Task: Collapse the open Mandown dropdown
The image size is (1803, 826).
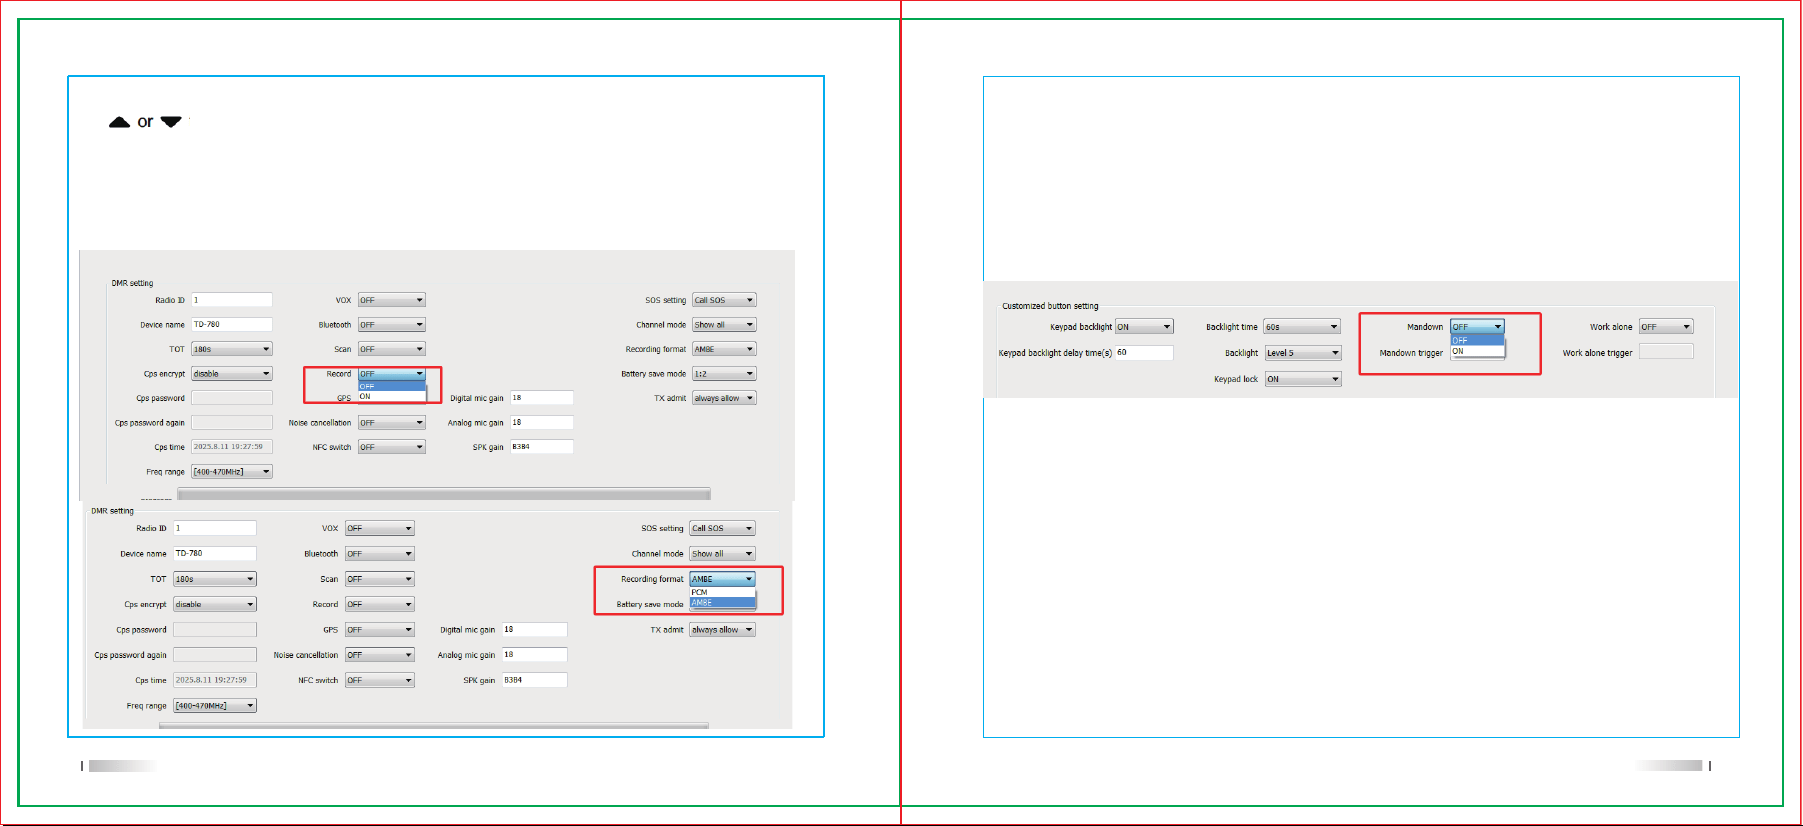Action: [1478, 327]
